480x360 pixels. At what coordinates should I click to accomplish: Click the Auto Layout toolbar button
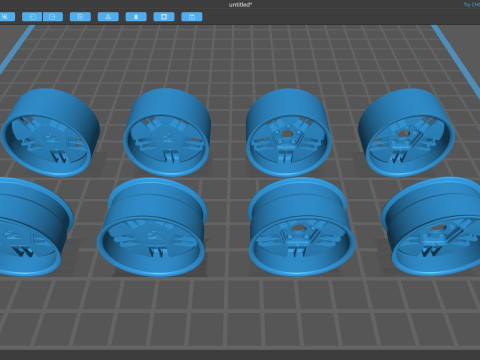(x=108, y=17)
